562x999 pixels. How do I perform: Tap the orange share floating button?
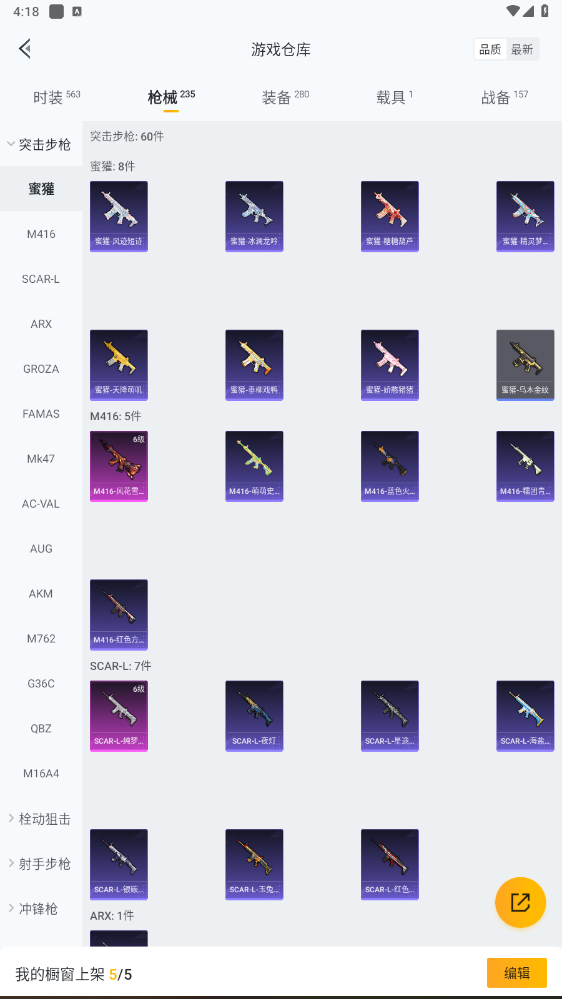(x=520, y=902)
